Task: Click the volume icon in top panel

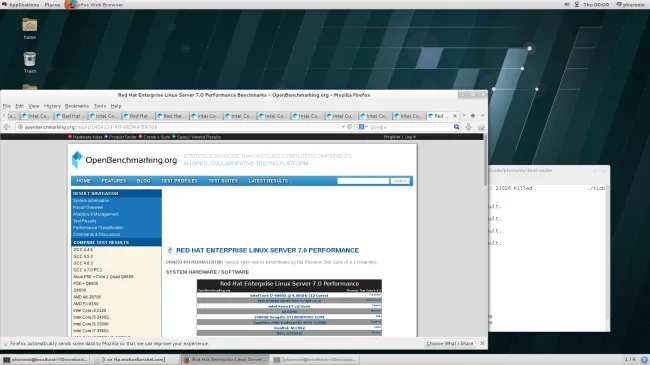Action: (x=567, y=5)
